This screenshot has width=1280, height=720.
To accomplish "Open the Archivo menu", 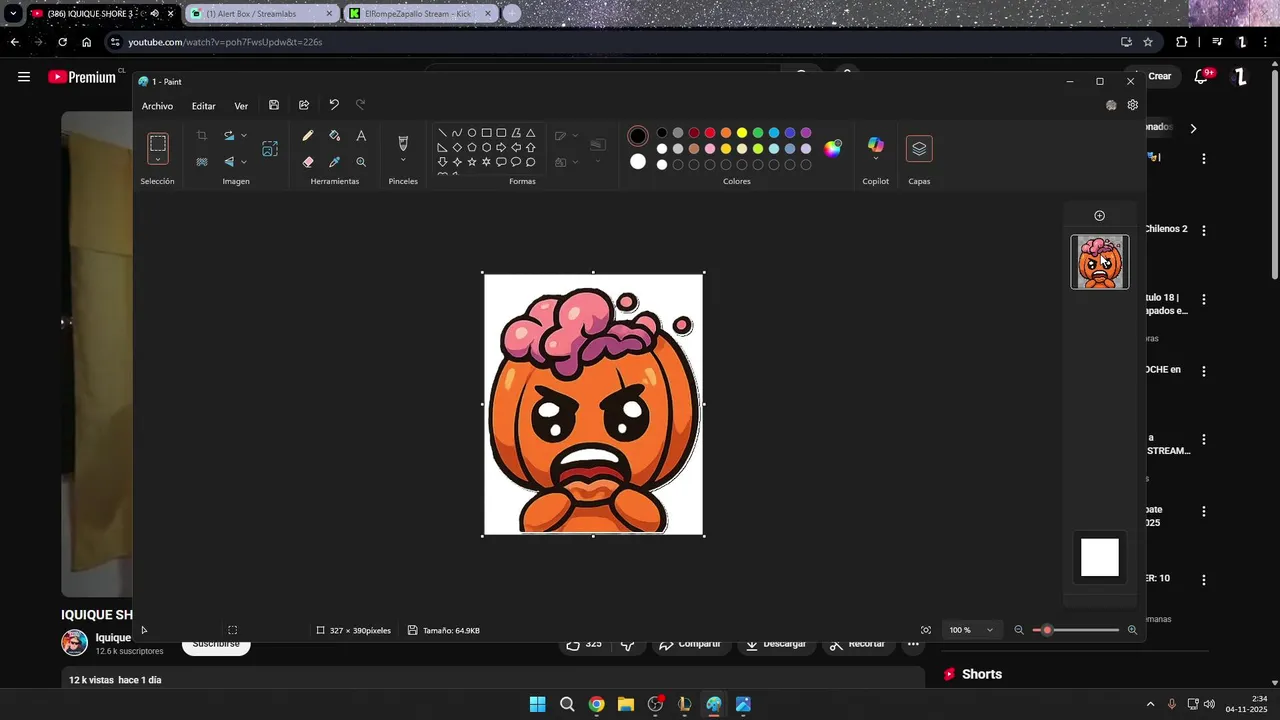I will (157, 106).
